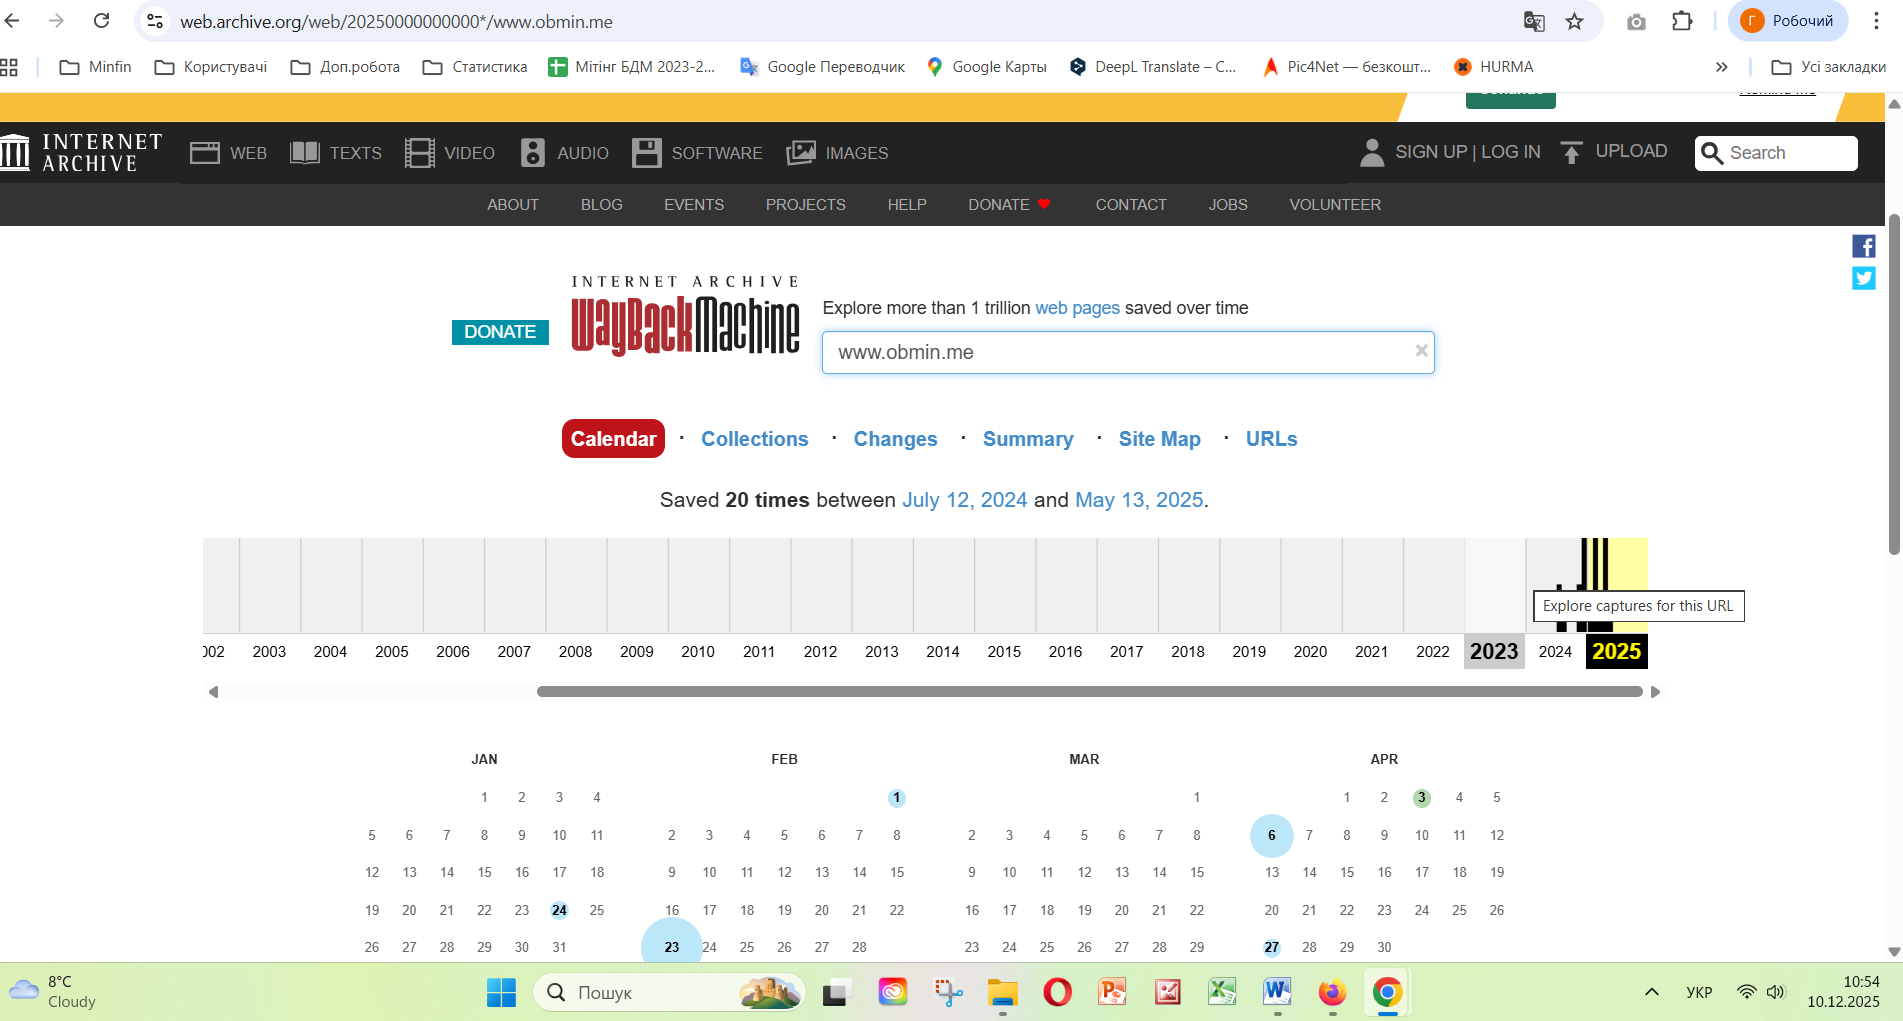This screenshot has width=1903, height=1021.
Task: Open the browser extensions puzzle icon
Action: [x=1682, y=21]
